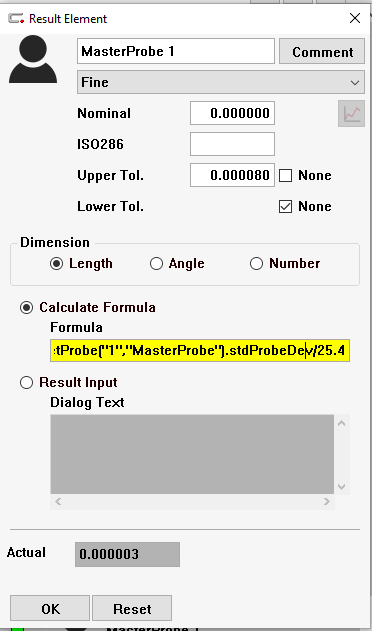The image size is (372, 631).
Task: Toggle the Upper Tol. None checkbox
Action: point(285,175)
